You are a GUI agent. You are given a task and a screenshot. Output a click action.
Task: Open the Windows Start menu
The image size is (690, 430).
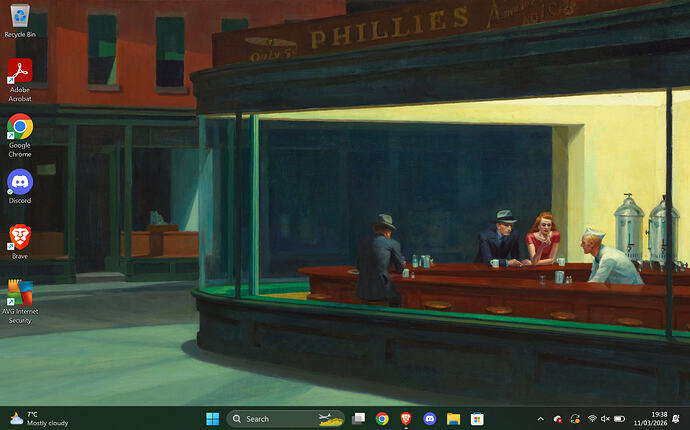click(213, 419)
